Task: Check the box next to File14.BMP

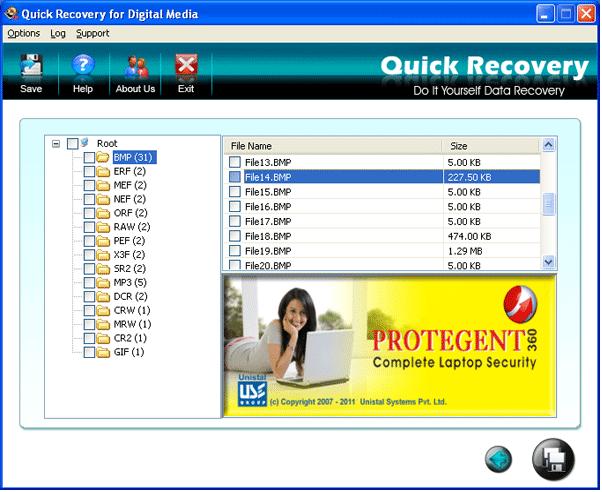Action: click(235, 177)
